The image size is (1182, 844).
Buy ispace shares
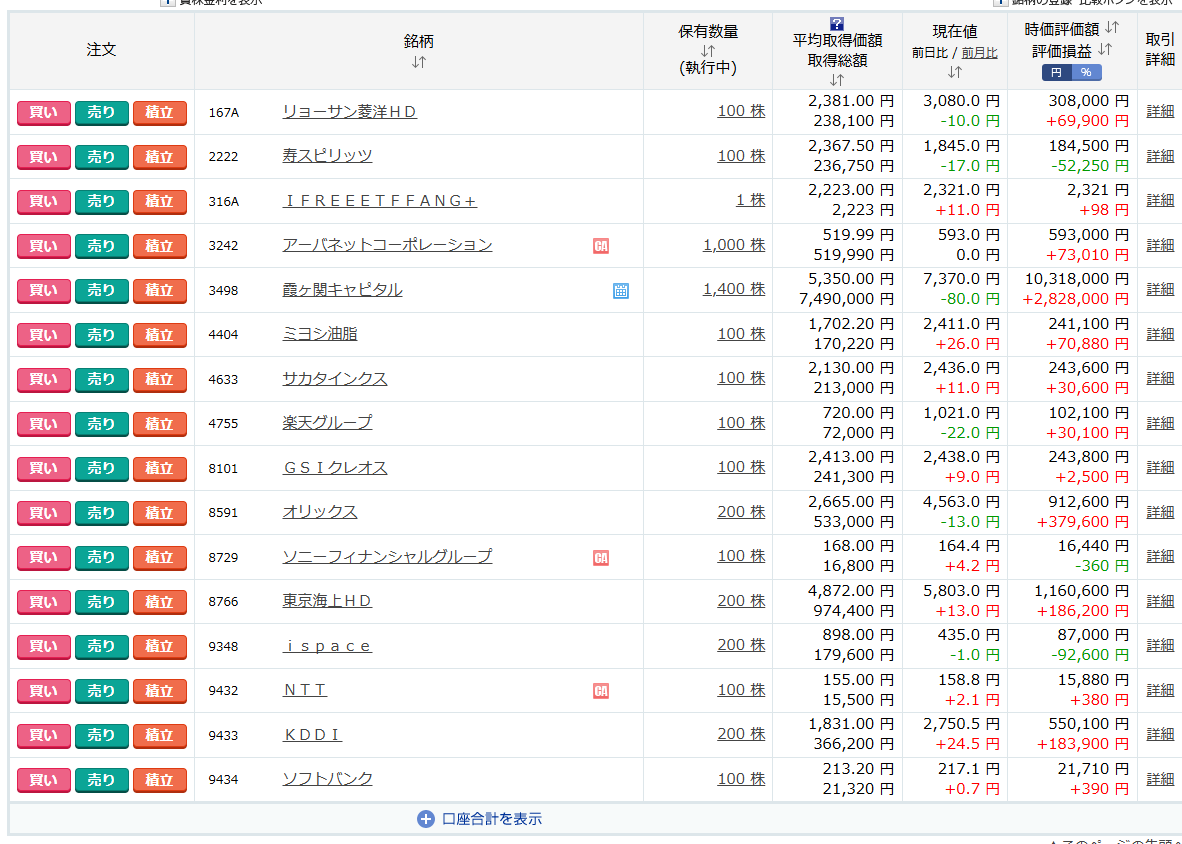tap(44, 647)
